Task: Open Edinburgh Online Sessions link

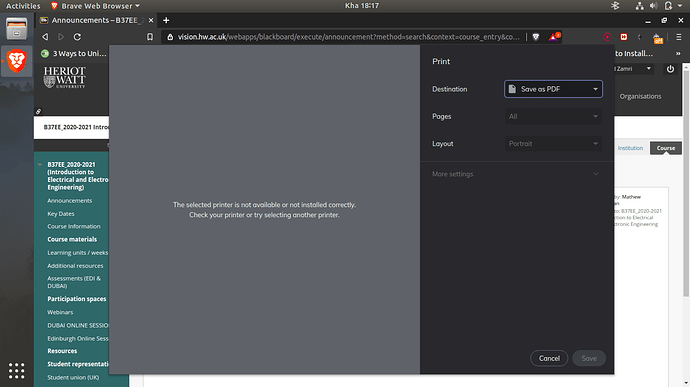Action: (78, 339)
